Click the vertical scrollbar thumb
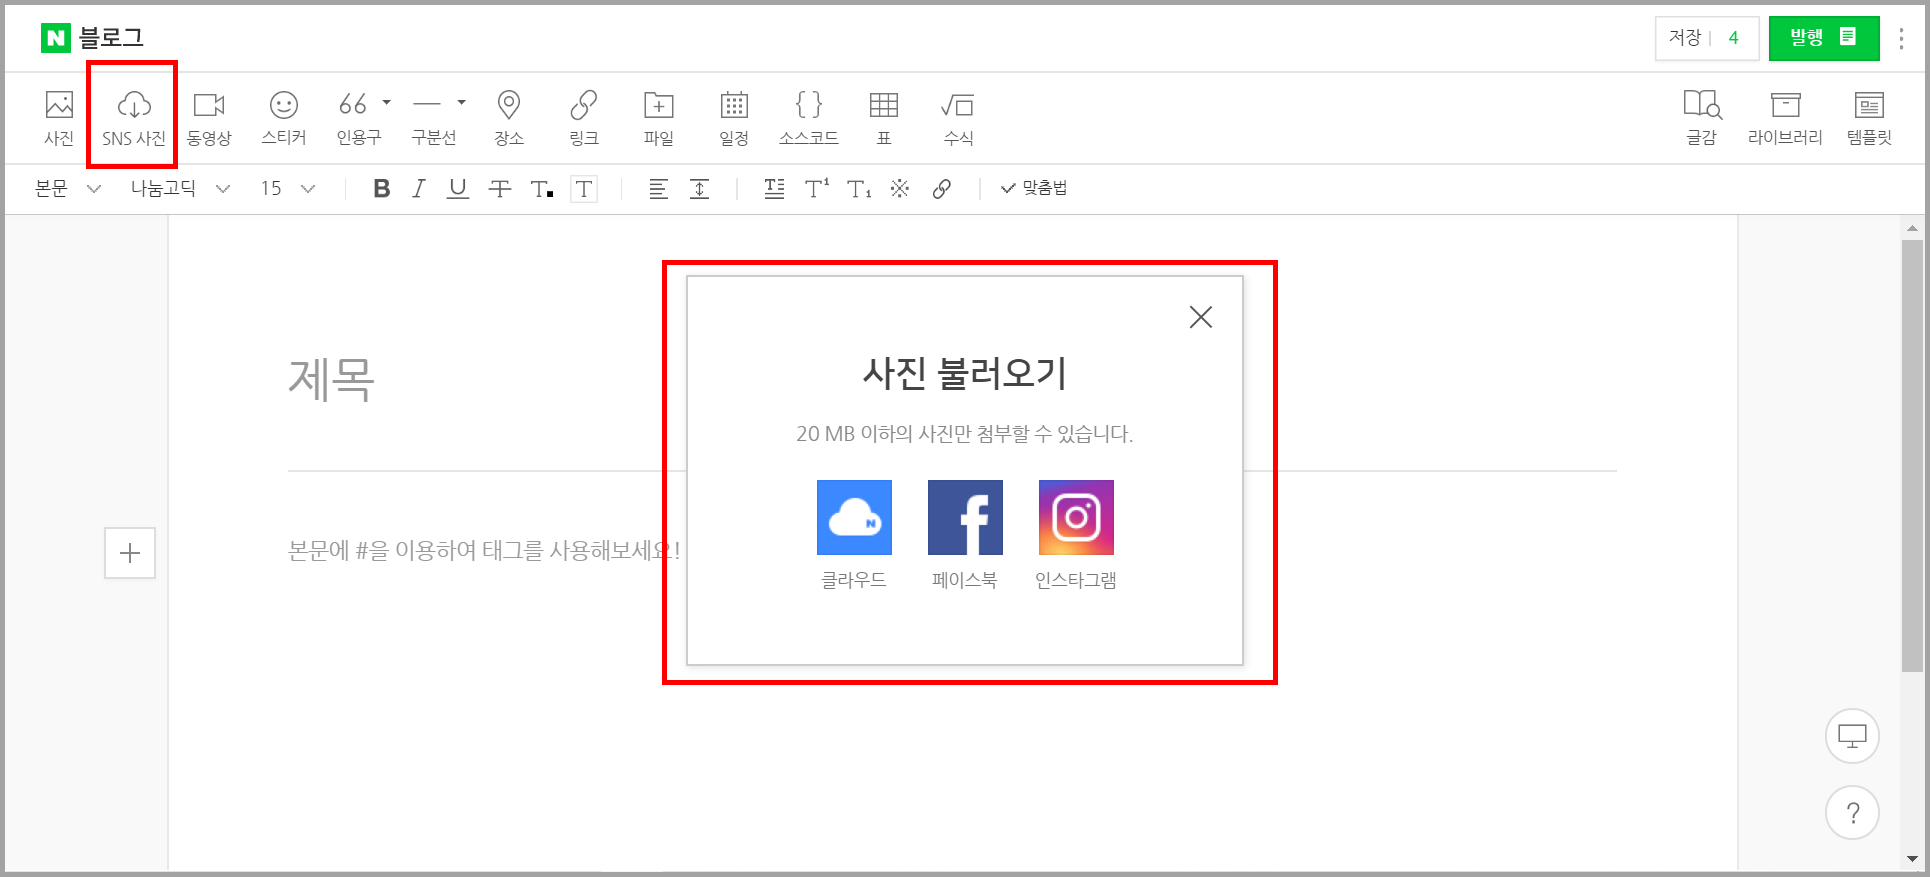This screenshot has height=877, width=1930. (1911, 456)
